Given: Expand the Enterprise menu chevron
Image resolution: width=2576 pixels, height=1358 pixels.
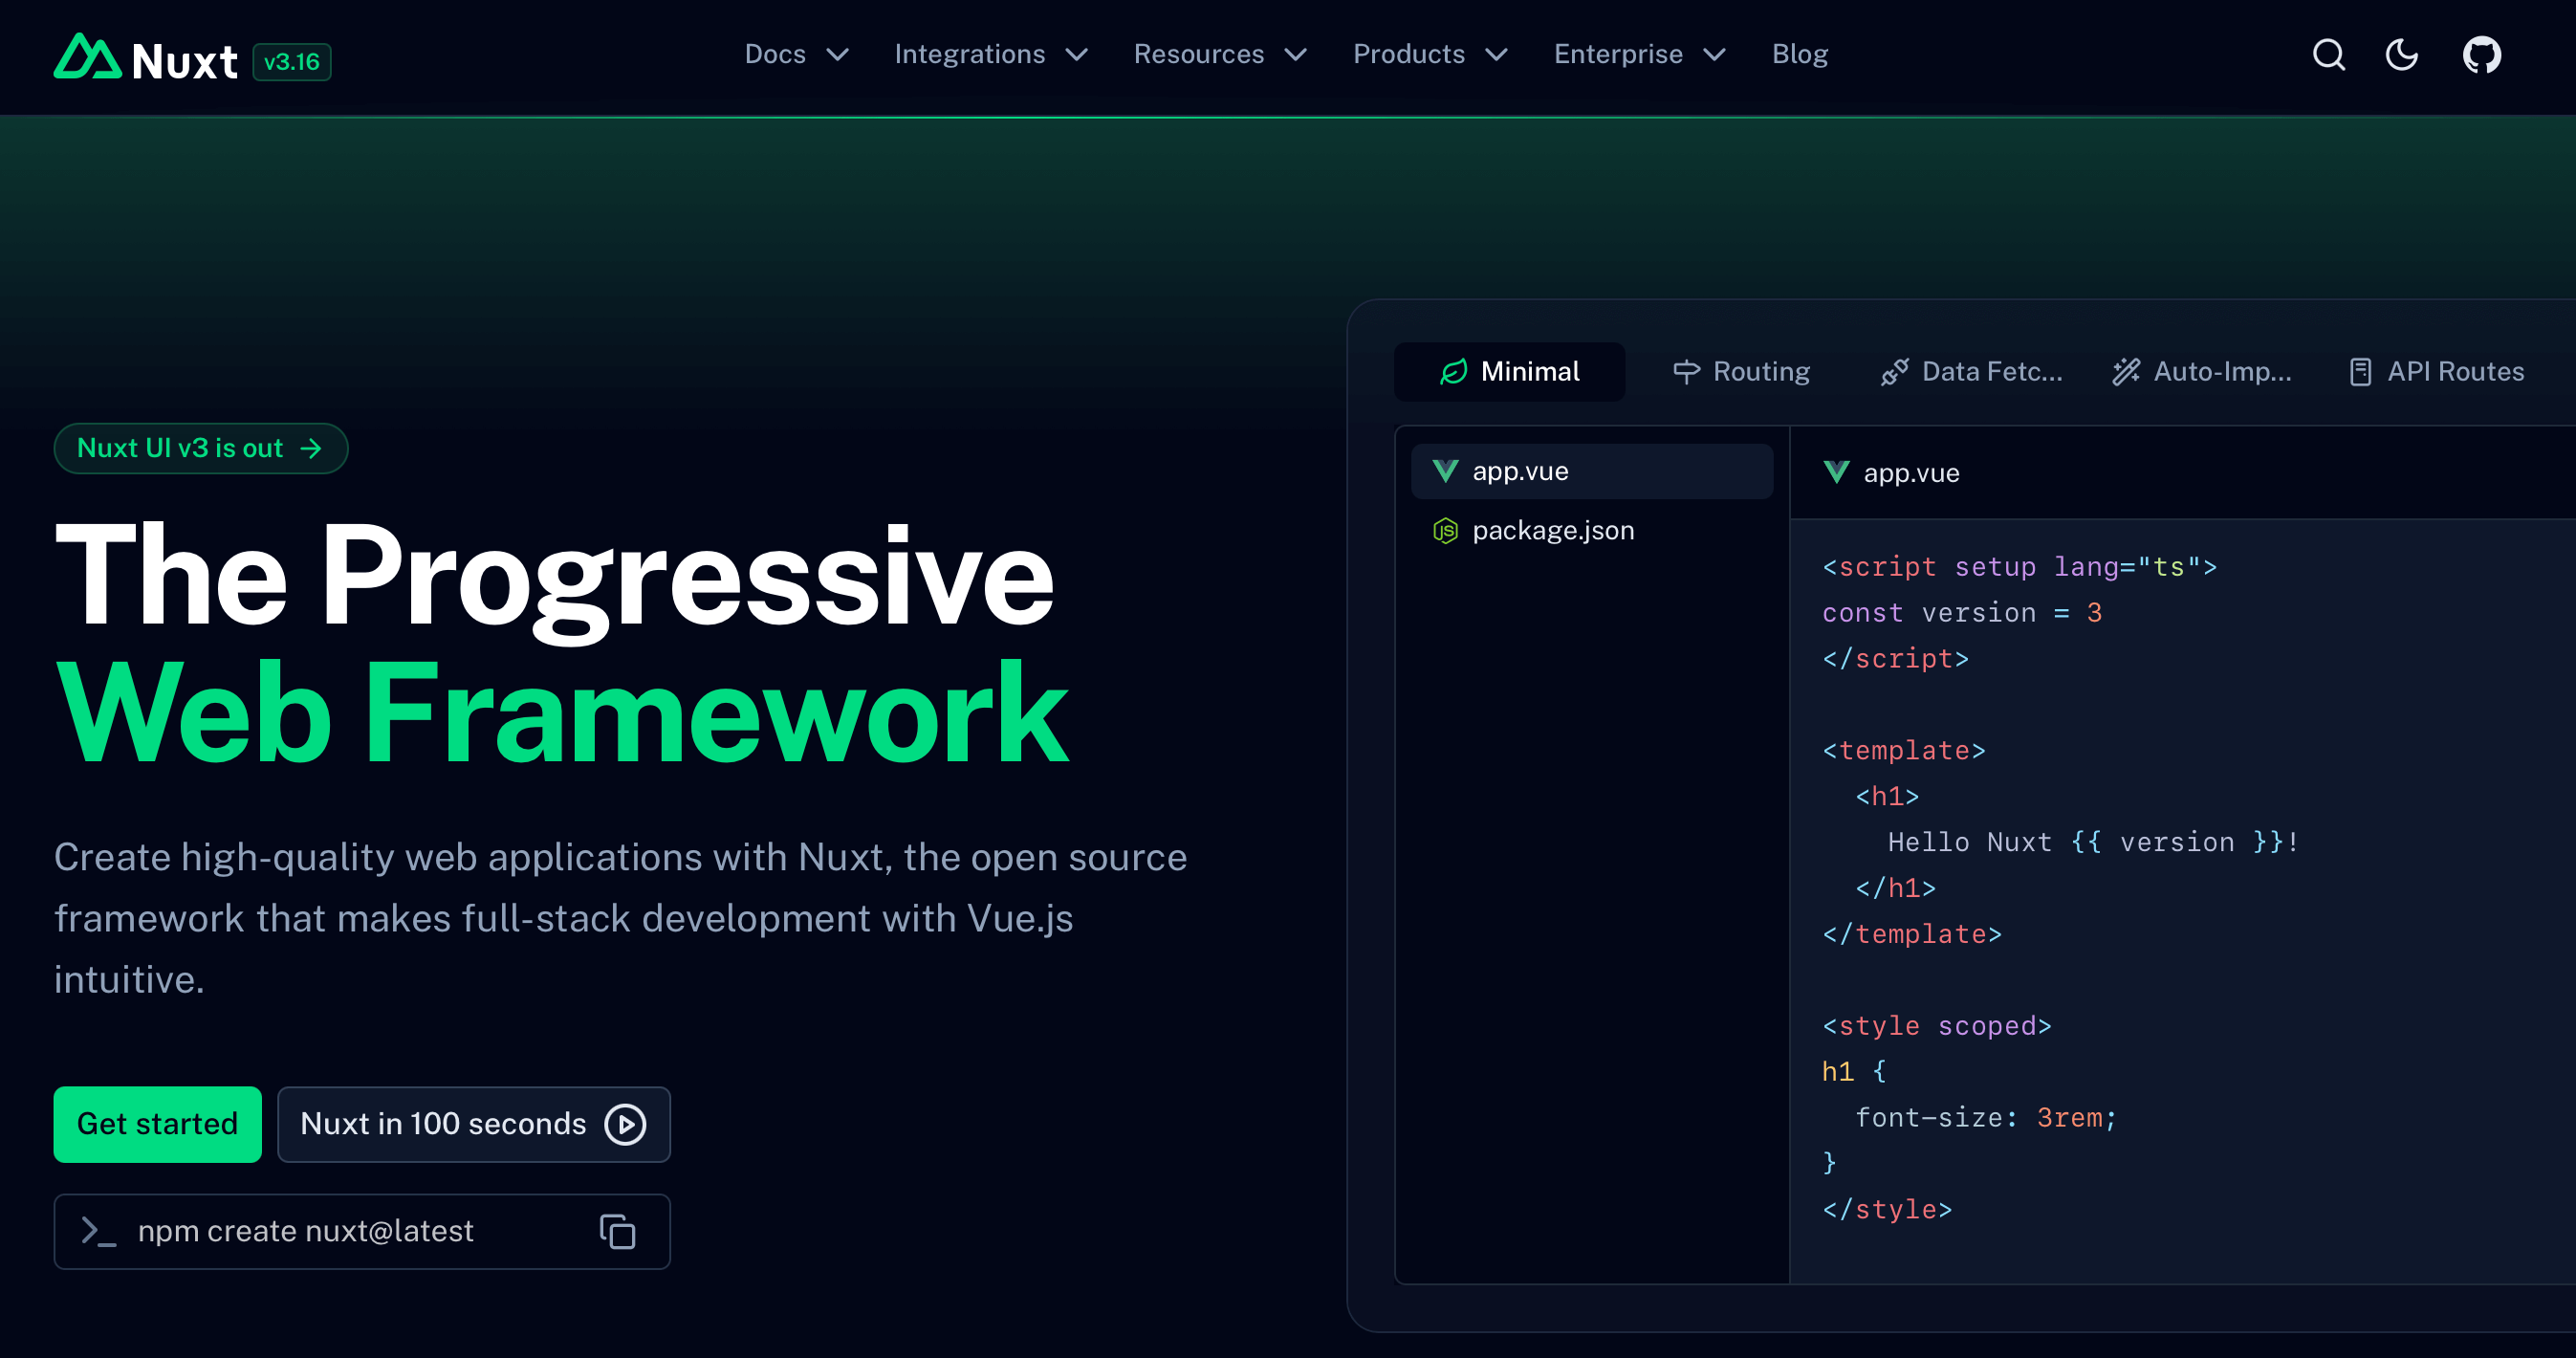Looking at the screenshot, I should (x=1714, y=54).
